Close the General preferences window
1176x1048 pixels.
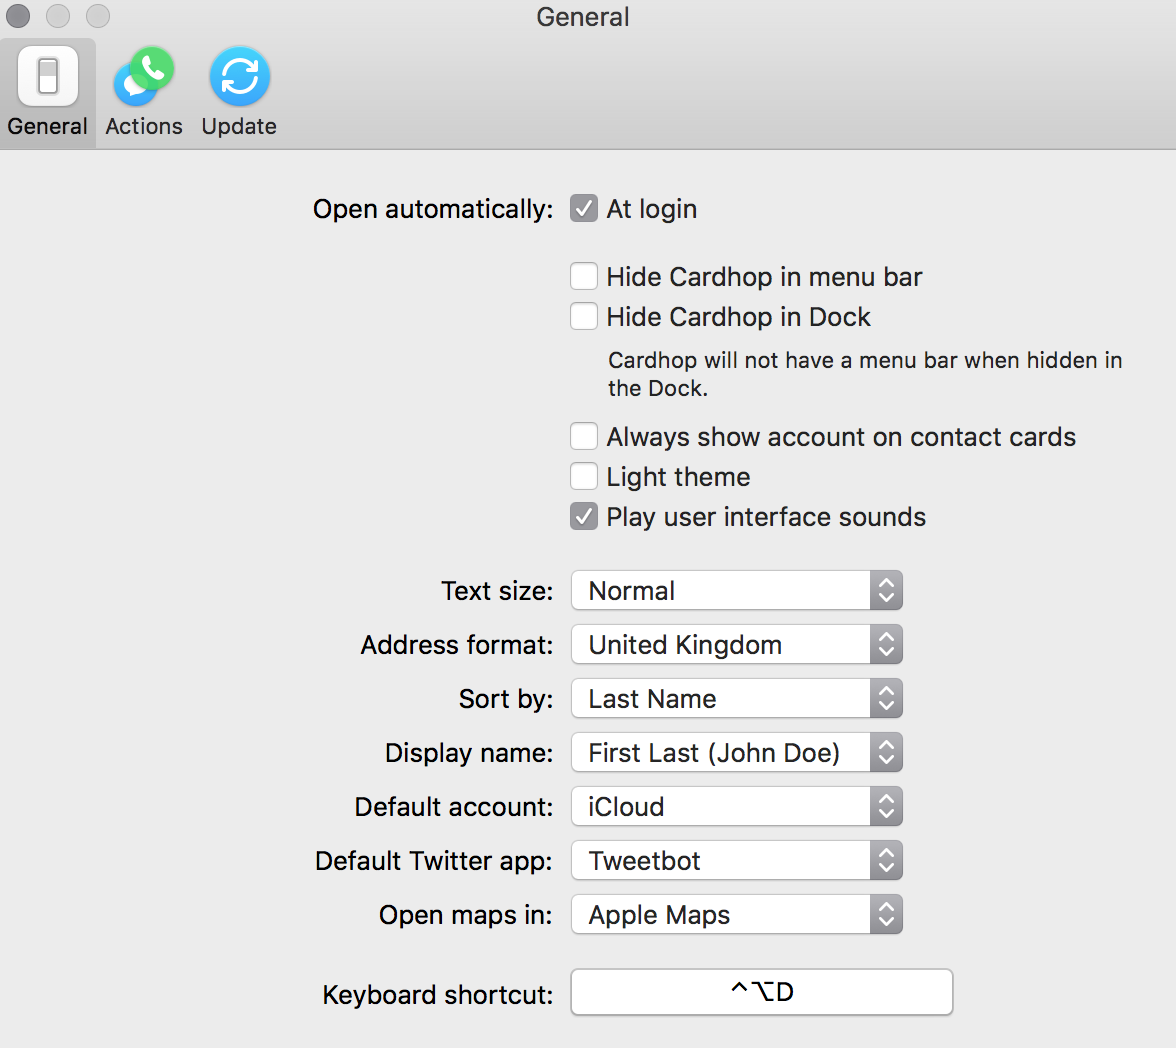click(18, 16)
